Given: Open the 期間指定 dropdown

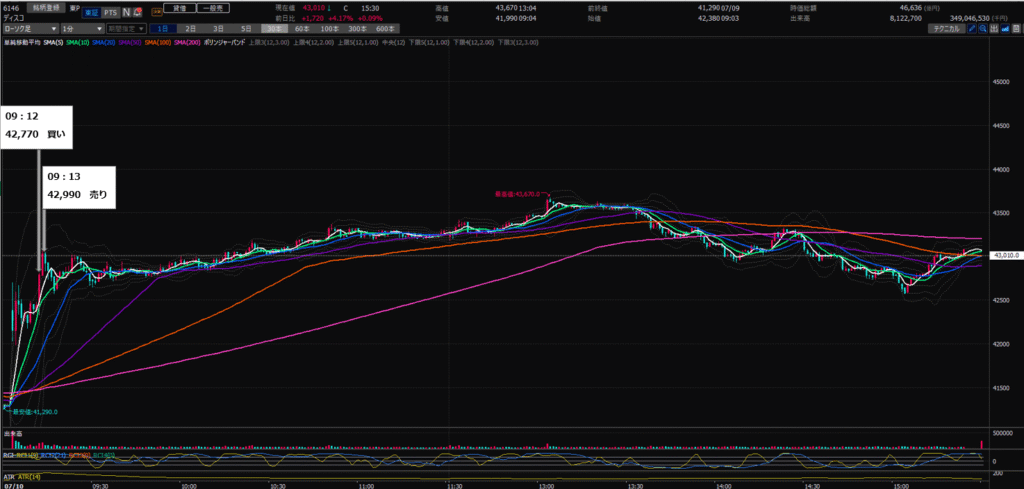Looking at the screenshot, I should pos(126,29).
